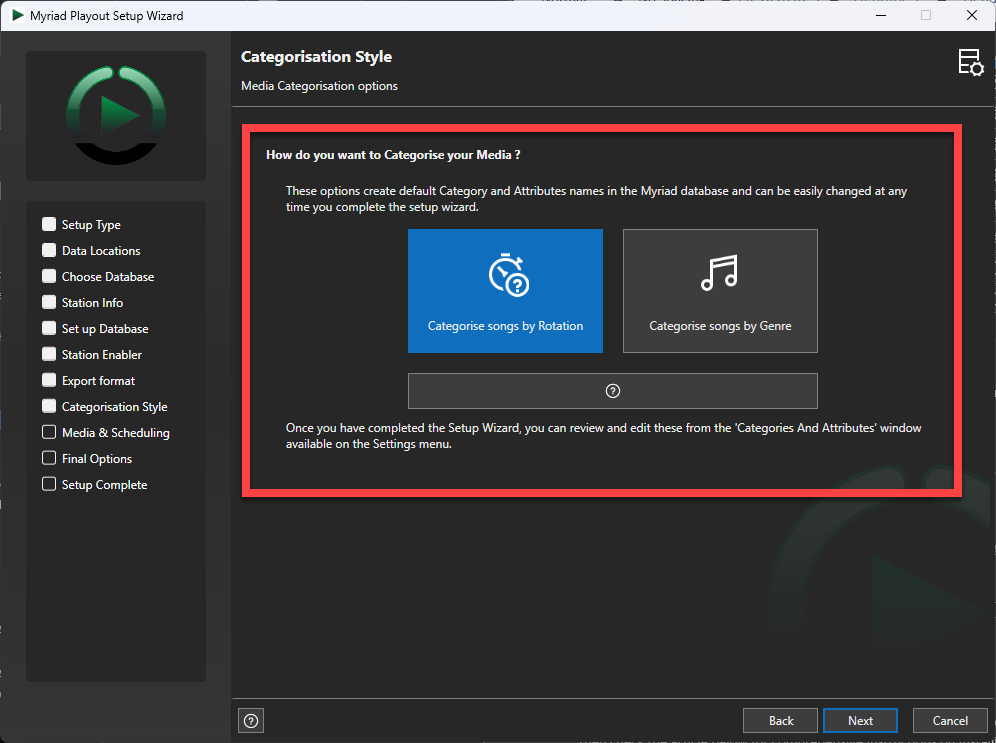Open wizard help button at bottom left
The height and width of the screenshot is (743, 996).
251,721
